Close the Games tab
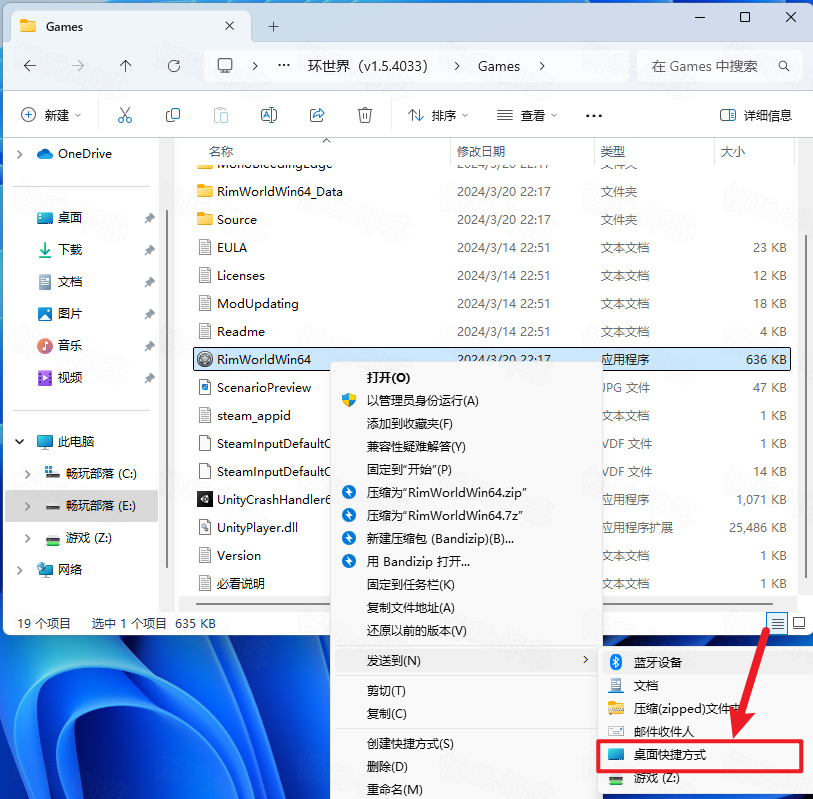This screenshot has height=799, width=813. point(230,26)
